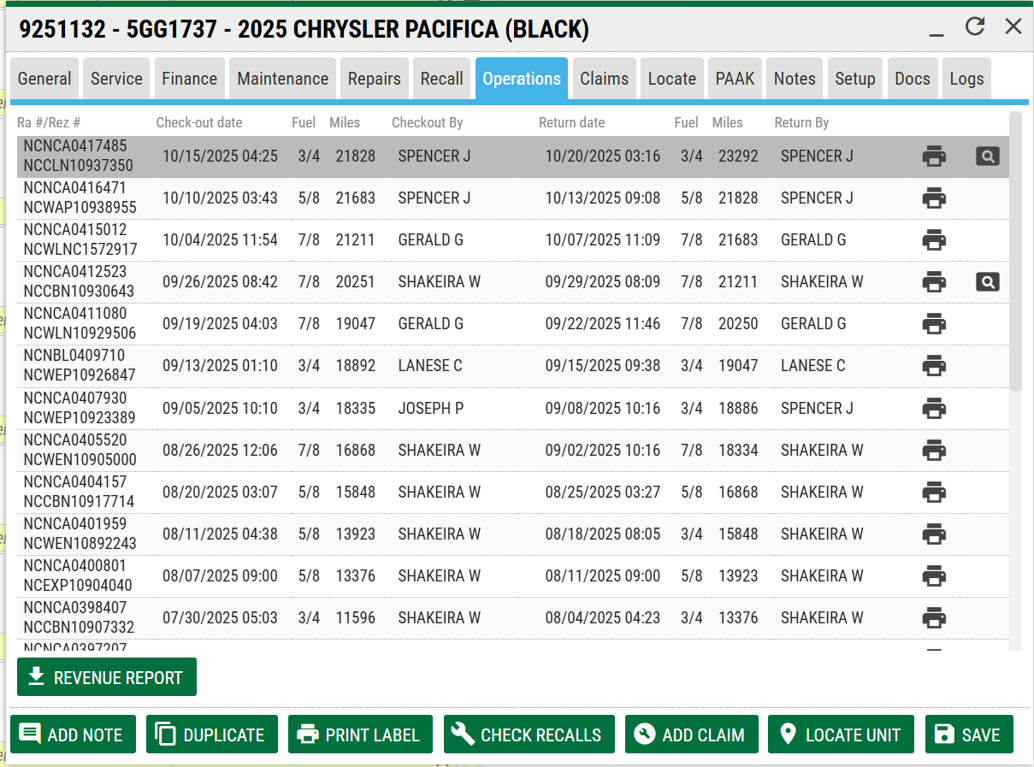
Task: Open the Claims tab
Action: (x=604, y=79)
